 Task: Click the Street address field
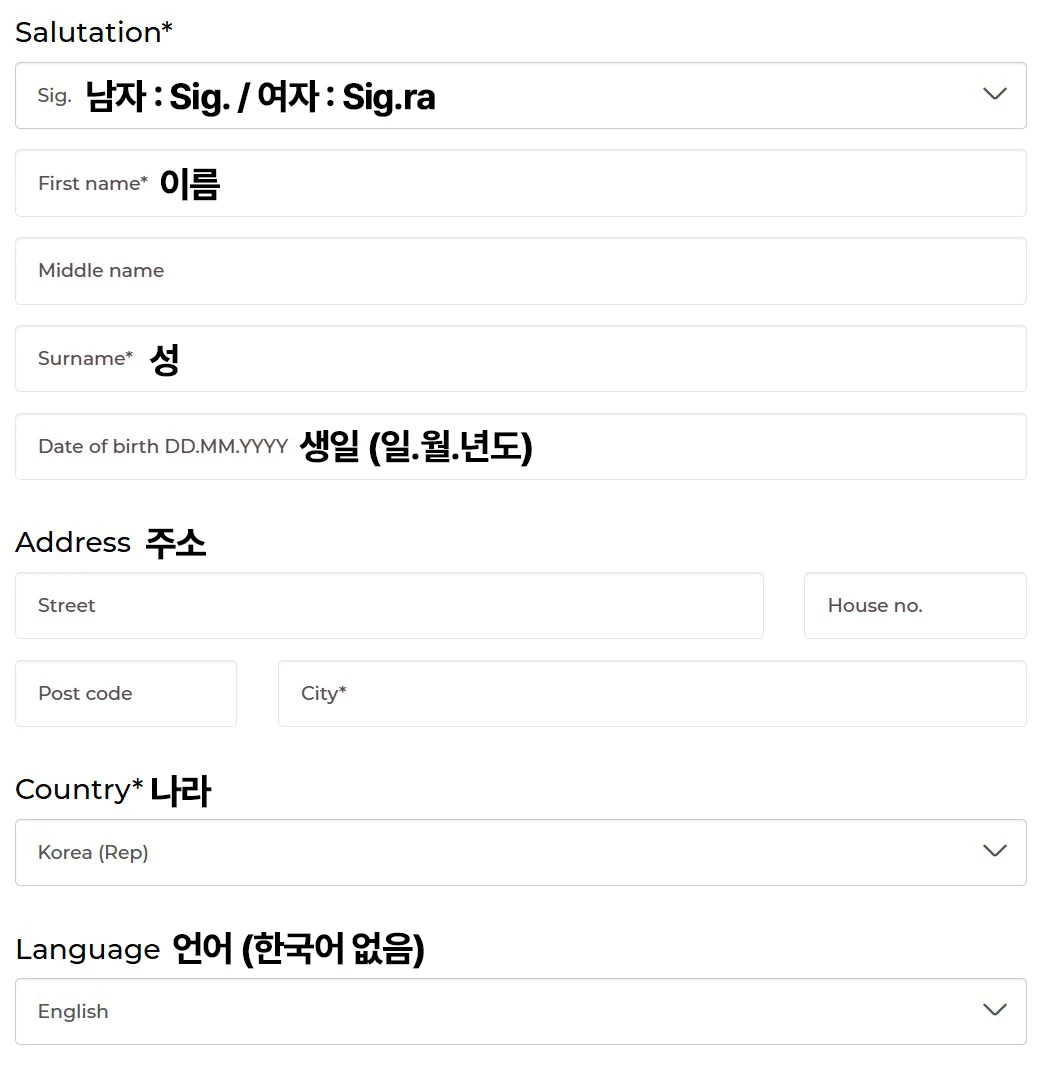[x=389, y=606]
